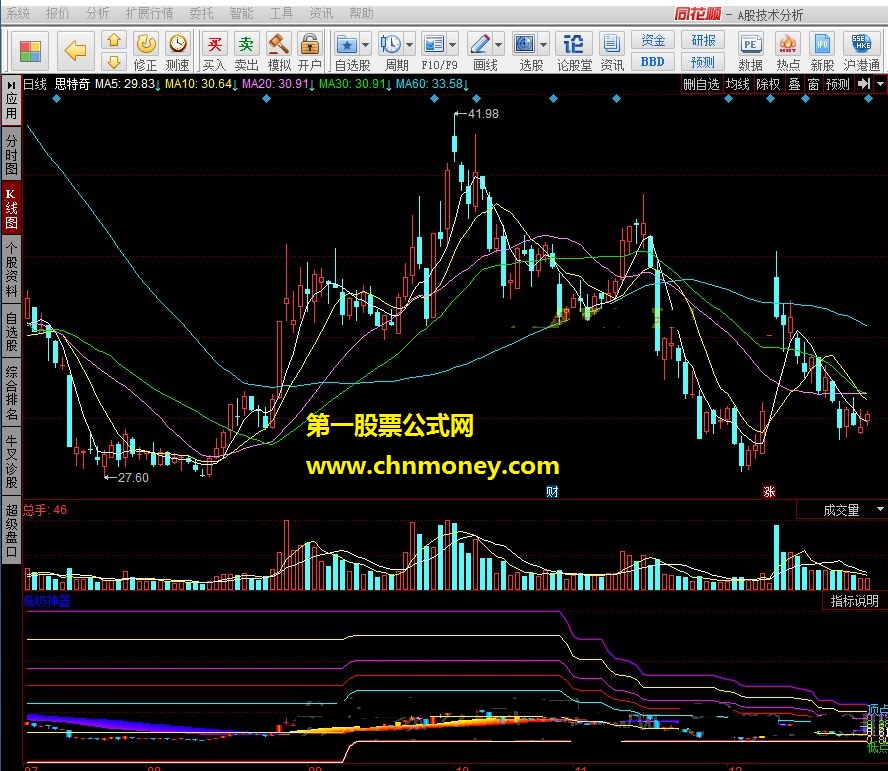
Task: Click the 买入 buy icon
Action: tap(214, 52)
